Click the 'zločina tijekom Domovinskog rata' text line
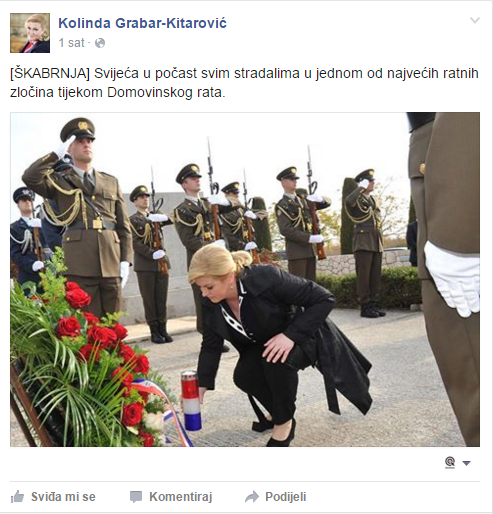Screen dimensions: 493x514 [x=118, y=92]
